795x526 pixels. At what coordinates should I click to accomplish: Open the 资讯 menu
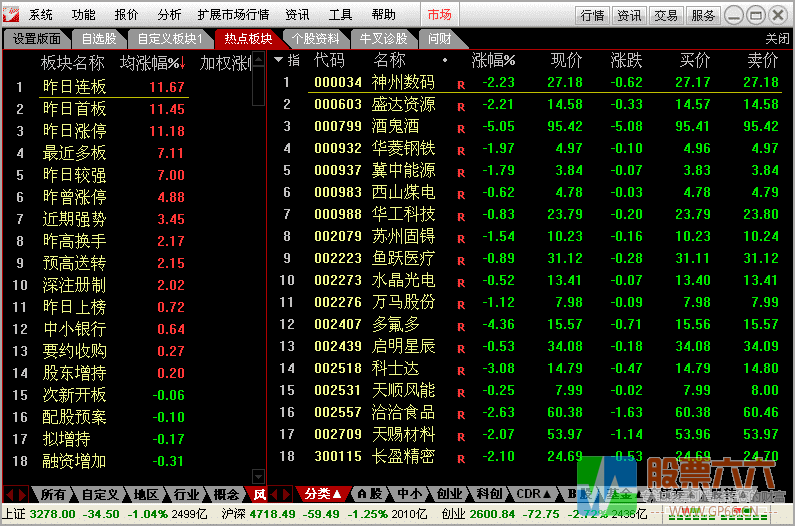click(297, 15)
